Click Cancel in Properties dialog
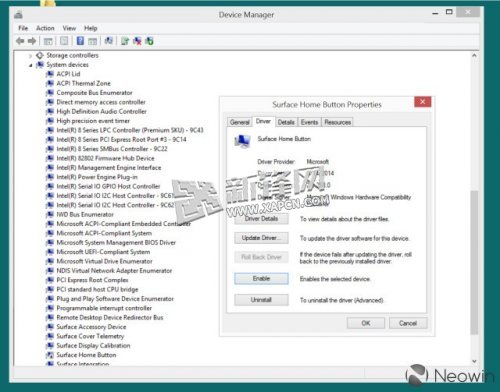Viewport: 500px width, 392px height. (x=408, y=323)
